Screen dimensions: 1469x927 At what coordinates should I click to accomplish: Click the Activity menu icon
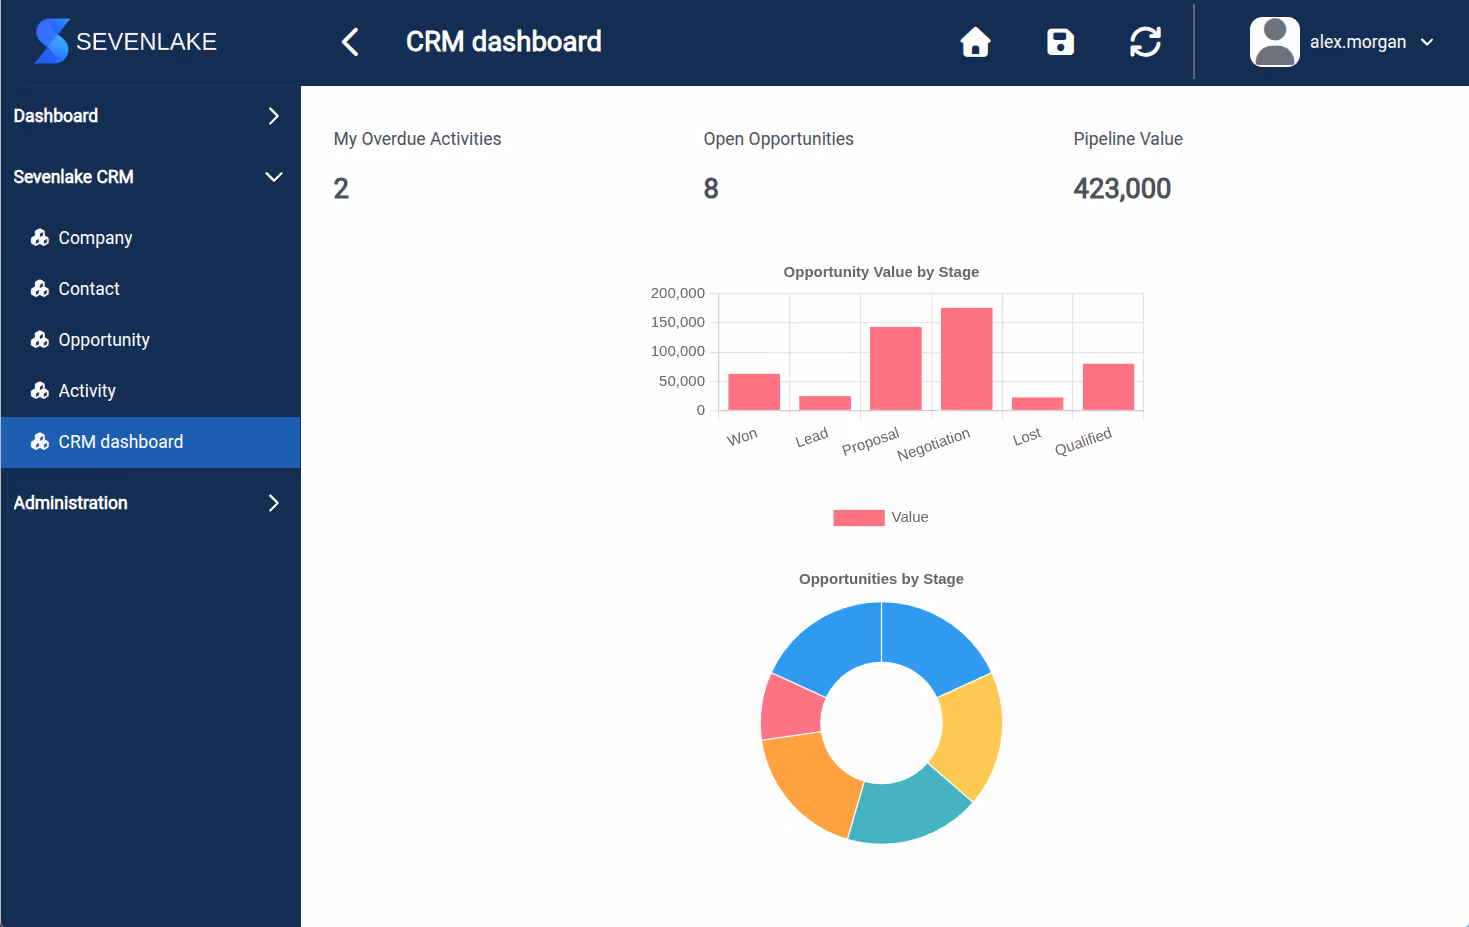[40, 391]
